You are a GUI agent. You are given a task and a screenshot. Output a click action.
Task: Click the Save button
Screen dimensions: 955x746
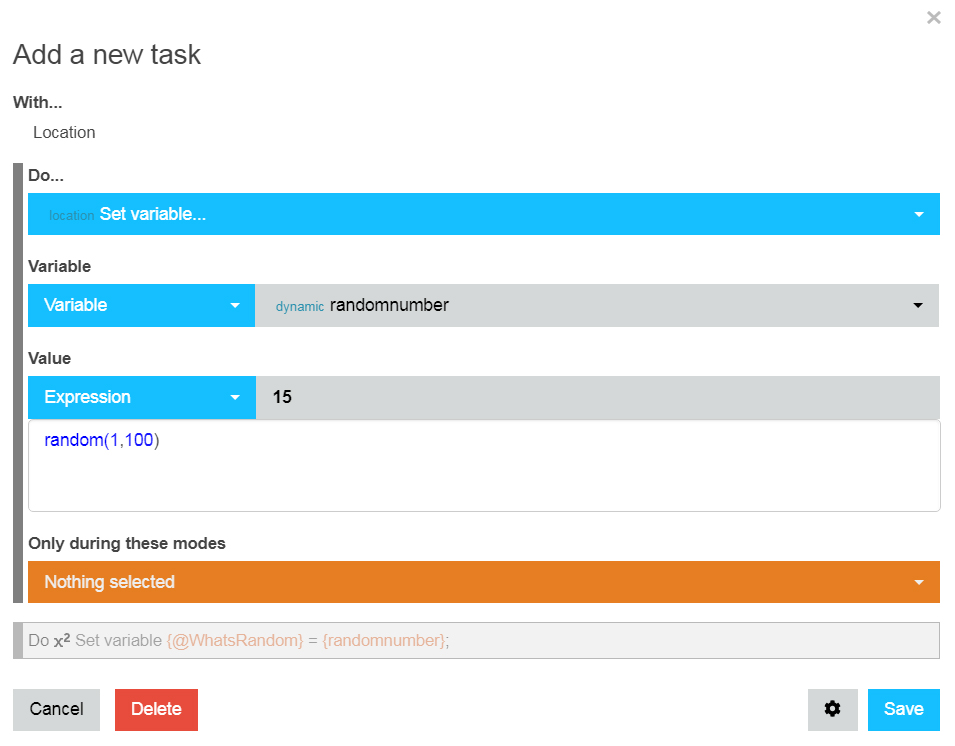[903, 709]
